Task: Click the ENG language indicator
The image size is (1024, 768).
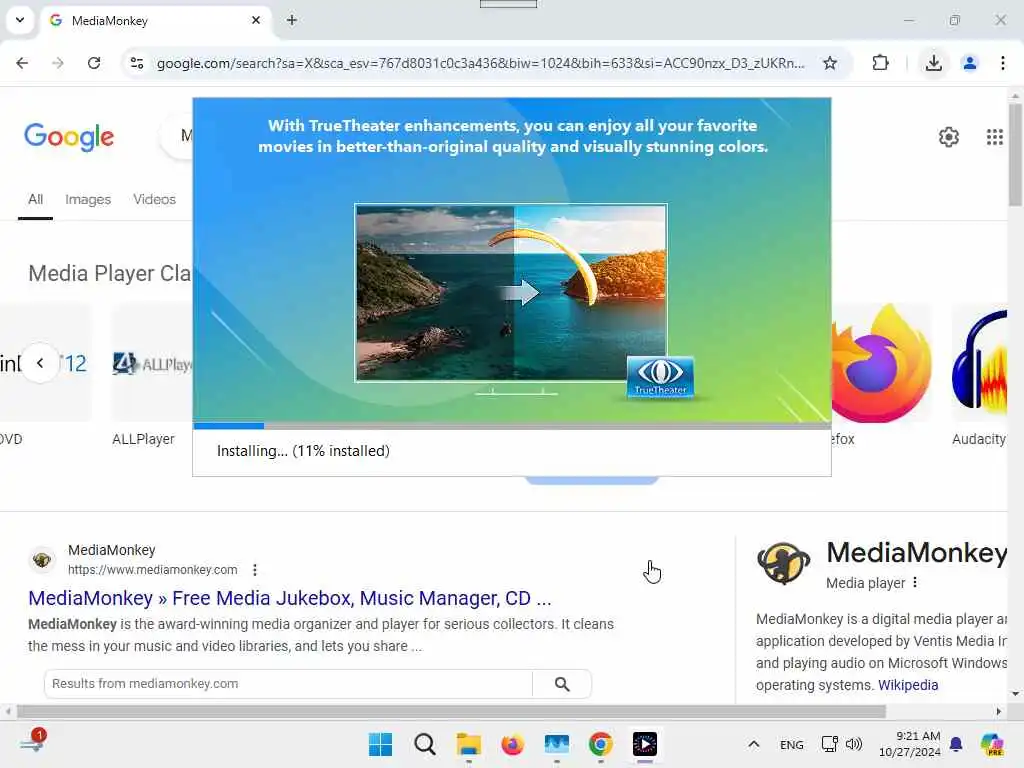Action: pyautogui.click(x=792, y=744)
